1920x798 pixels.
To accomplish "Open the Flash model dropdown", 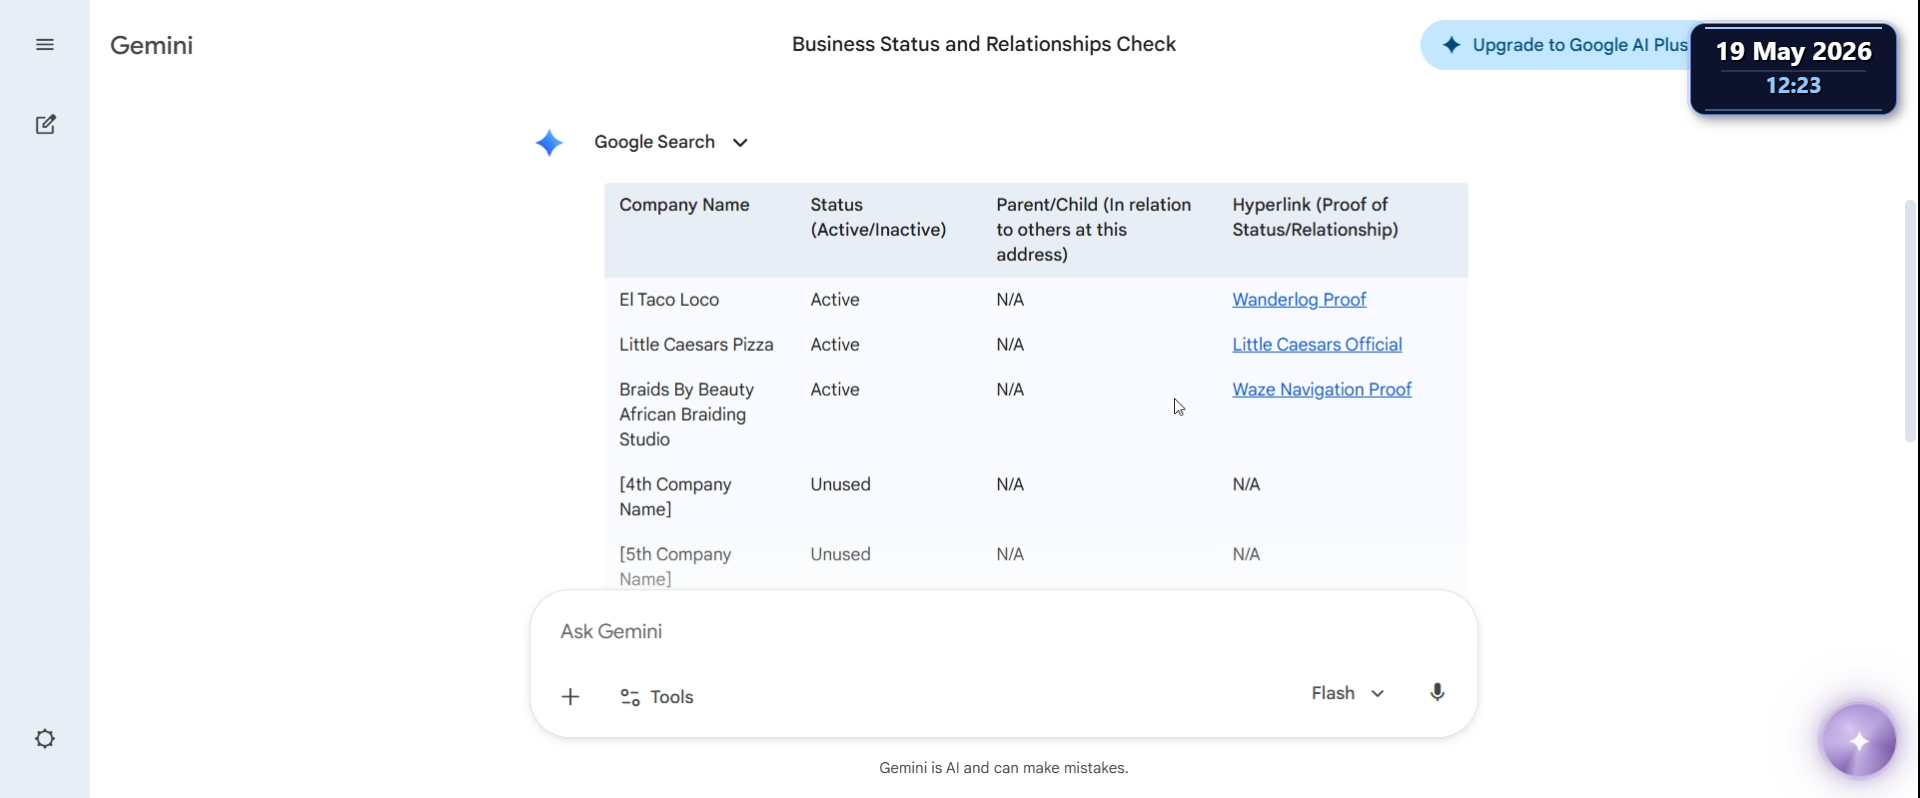I will 1348,693.
